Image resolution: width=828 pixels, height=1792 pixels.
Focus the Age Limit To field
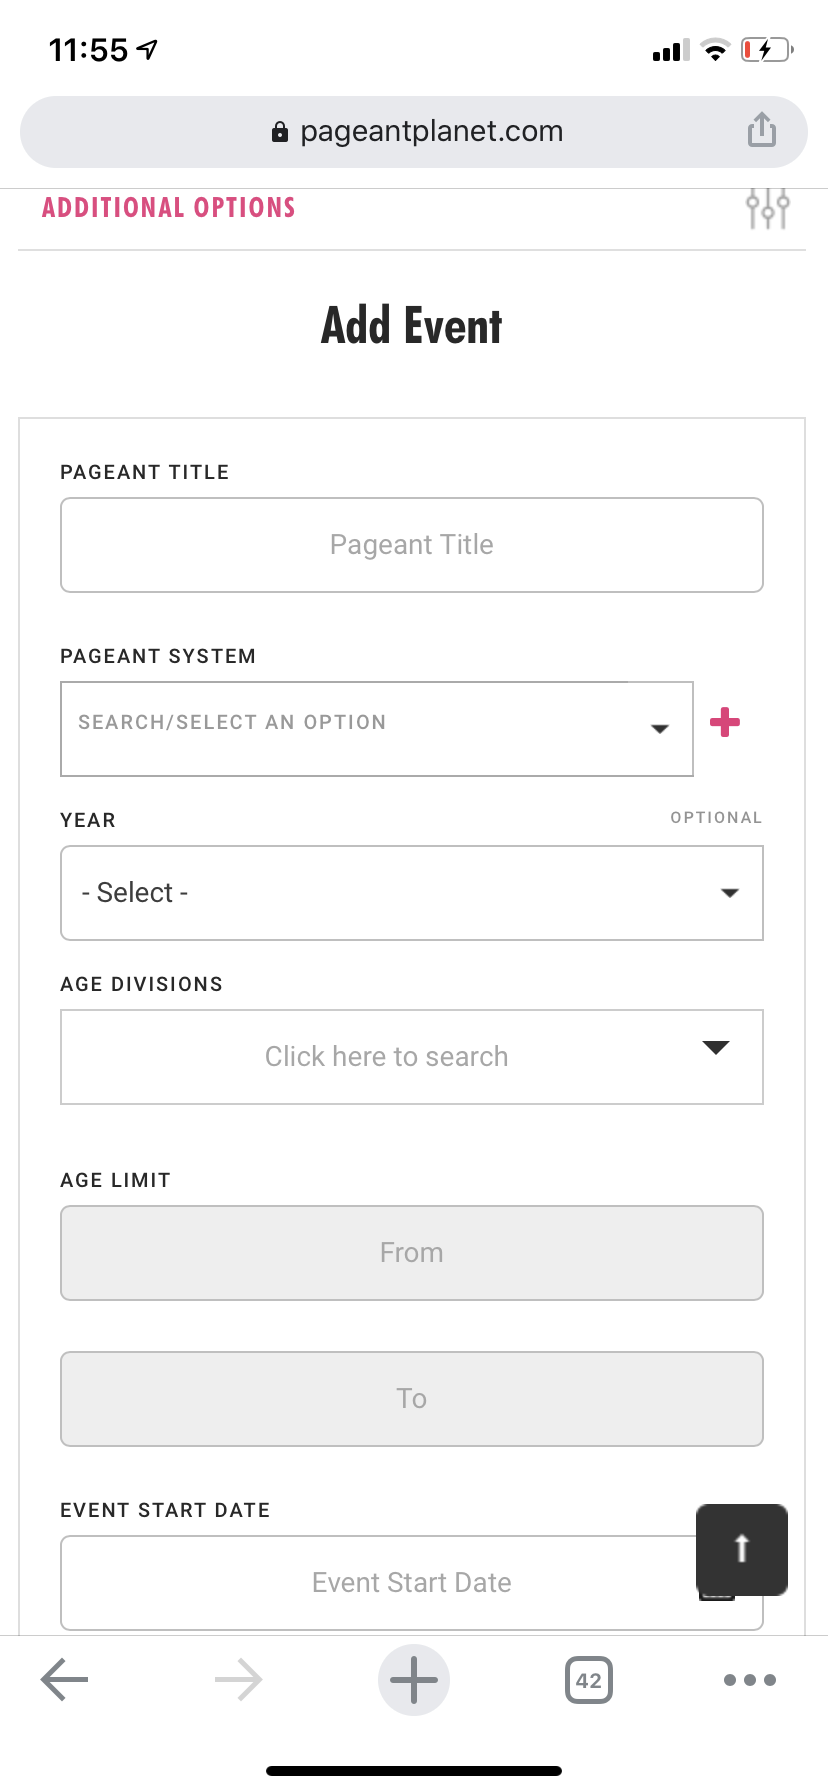click(411, 1399)
